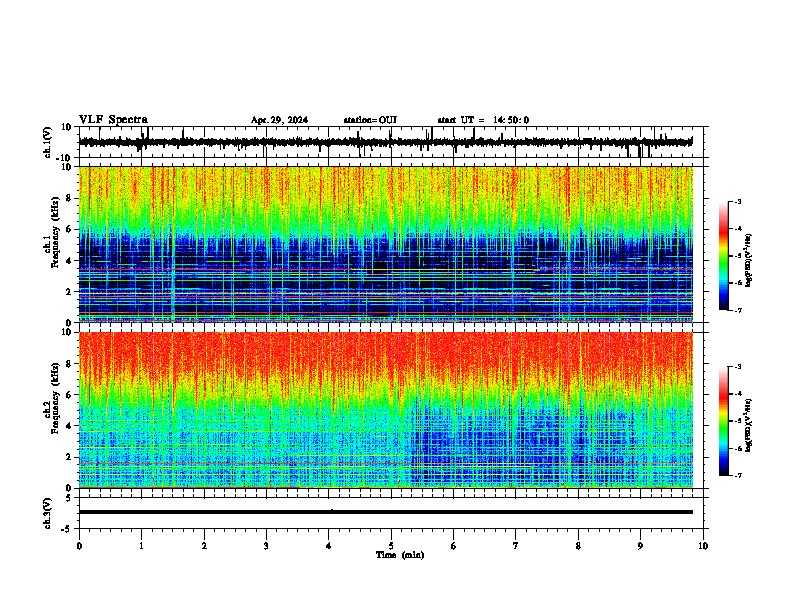
Task: Click the time-axis tick label "8"
Action: click(578, 546)
